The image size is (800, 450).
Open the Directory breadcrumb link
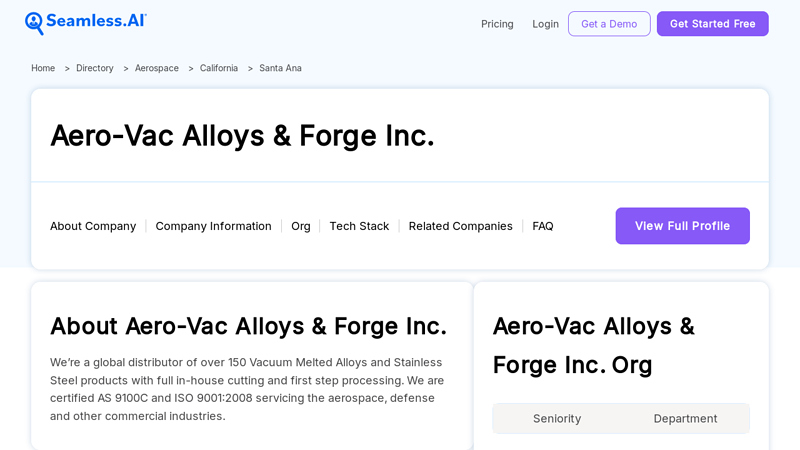(95, 68)
